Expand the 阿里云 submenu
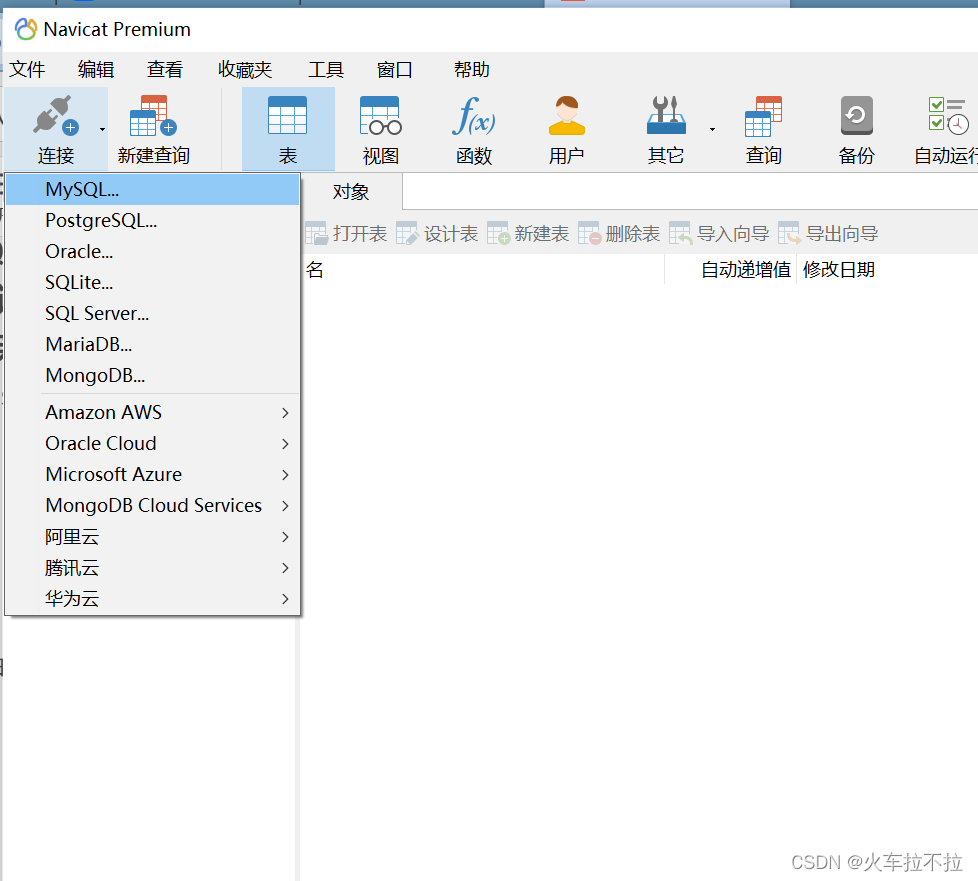978x881 pixels. [x=153, y=537]
